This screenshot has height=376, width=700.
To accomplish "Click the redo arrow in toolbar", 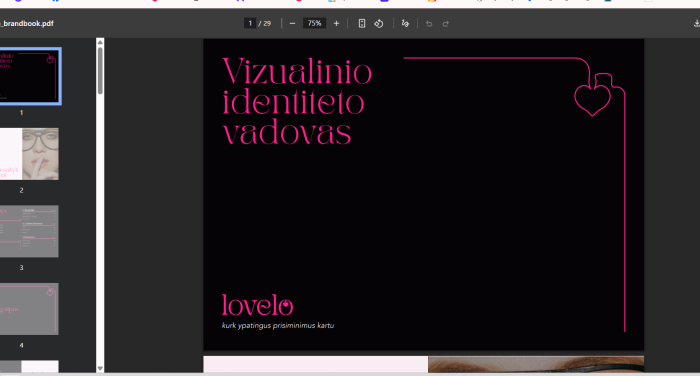I will [446, 24].
